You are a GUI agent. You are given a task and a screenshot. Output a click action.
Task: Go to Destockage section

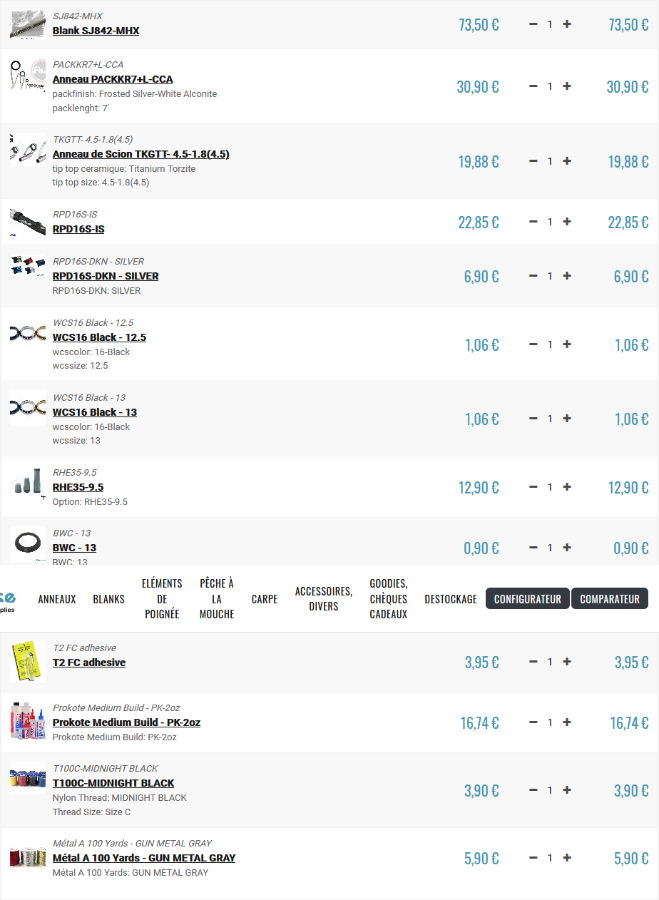(450, 599)
